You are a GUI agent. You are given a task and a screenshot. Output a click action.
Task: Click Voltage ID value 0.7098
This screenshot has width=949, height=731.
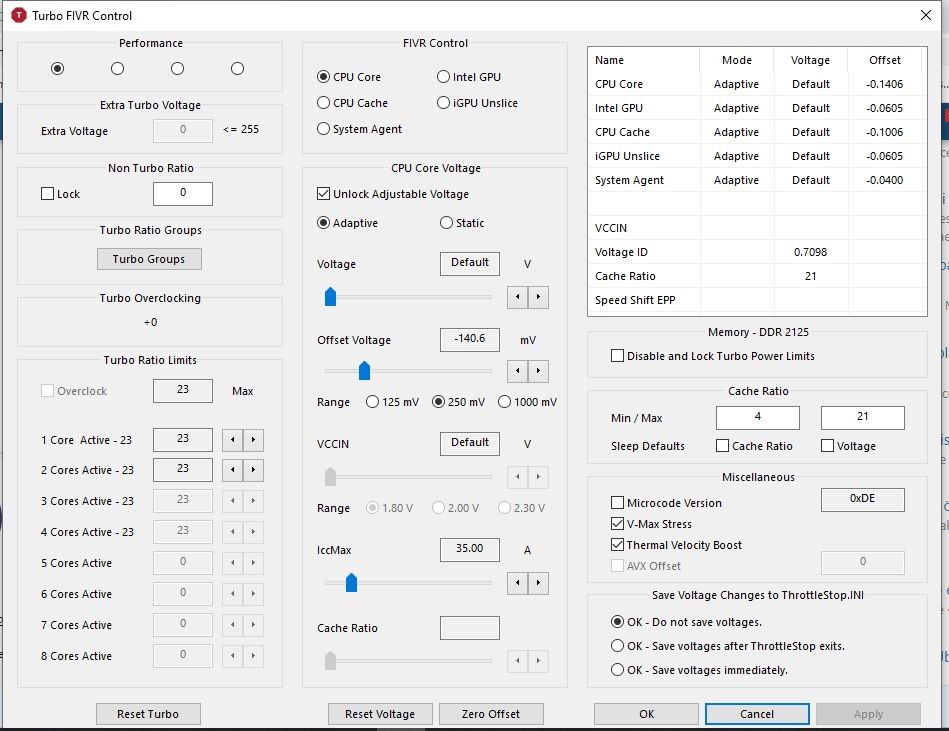810,252
